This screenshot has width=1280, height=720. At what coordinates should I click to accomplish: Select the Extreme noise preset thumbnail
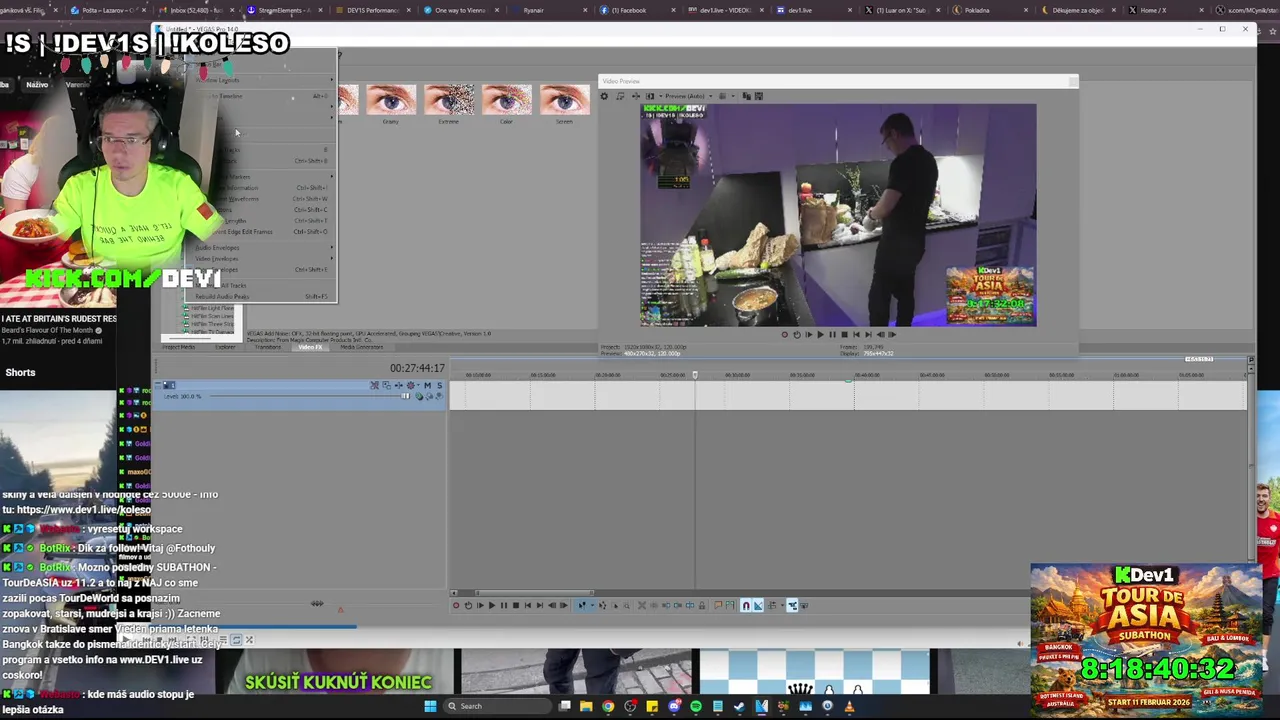[x=448, y=101]
